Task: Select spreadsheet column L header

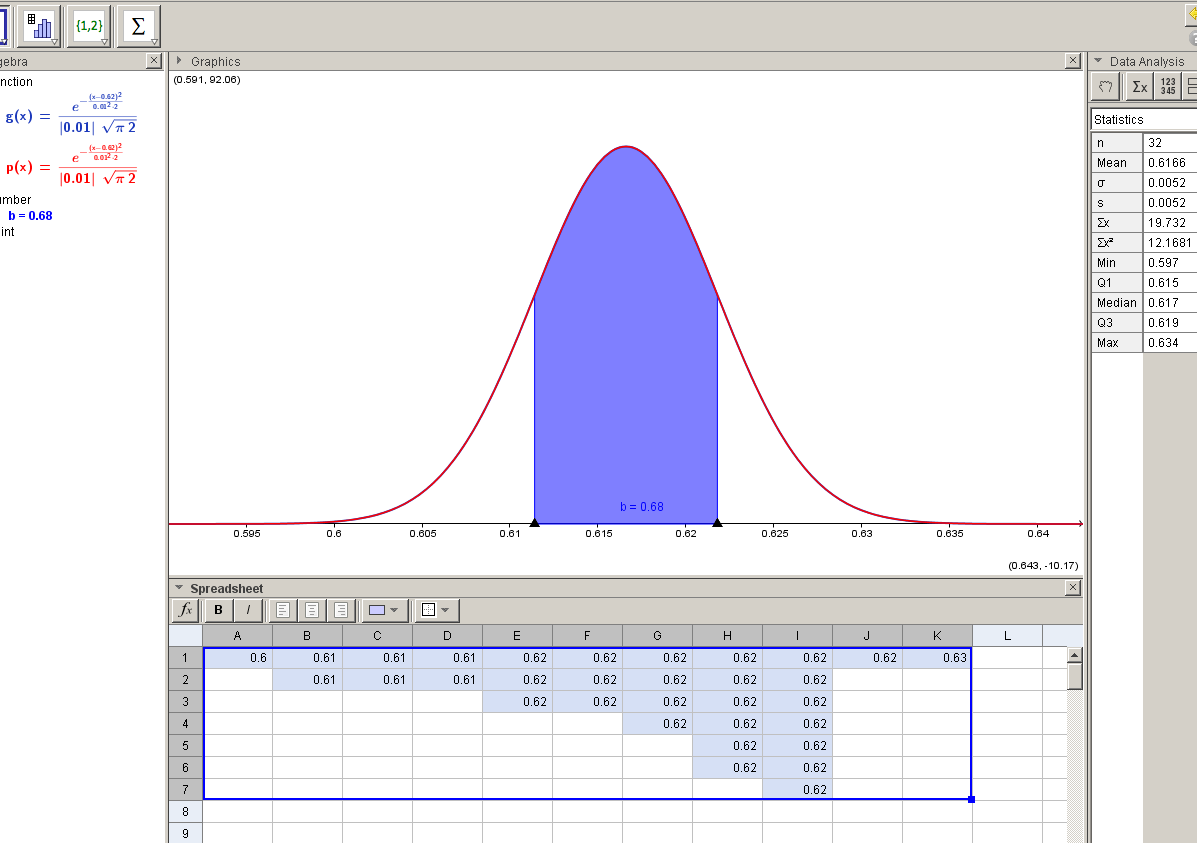Action: click(x=1007, y=635)
